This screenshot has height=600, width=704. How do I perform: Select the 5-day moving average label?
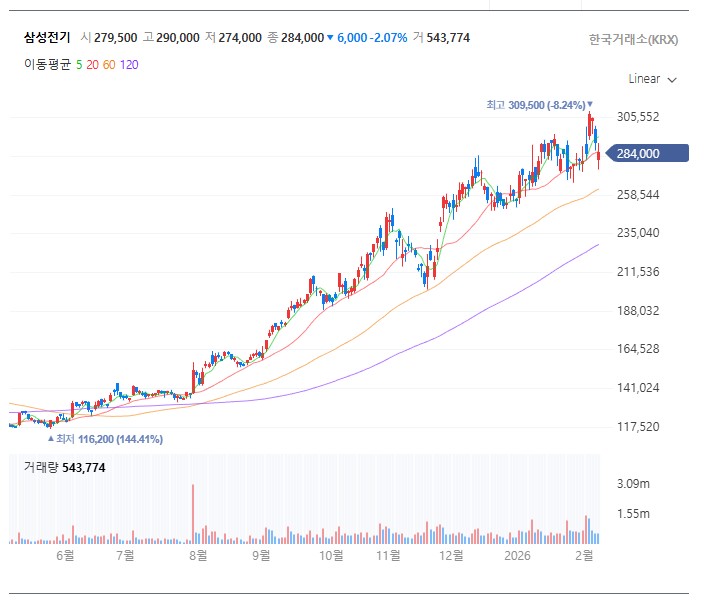(79, 65)
